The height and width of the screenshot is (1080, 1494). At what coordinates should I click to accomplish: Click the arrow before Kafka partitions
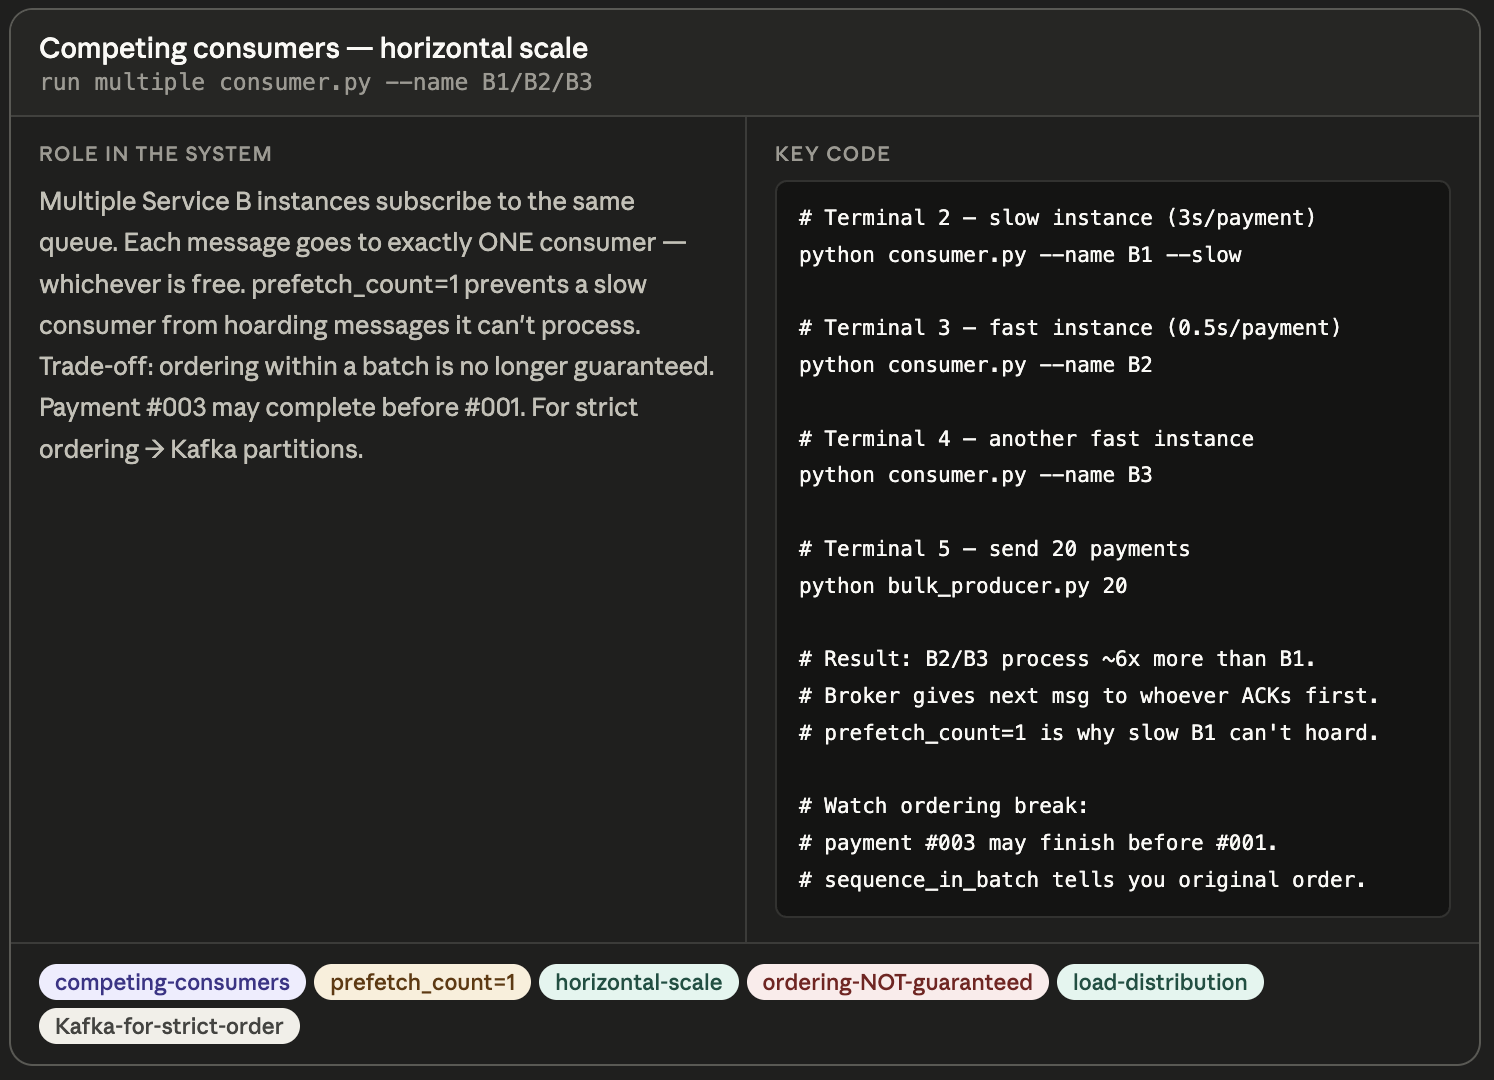click(154, 450)
